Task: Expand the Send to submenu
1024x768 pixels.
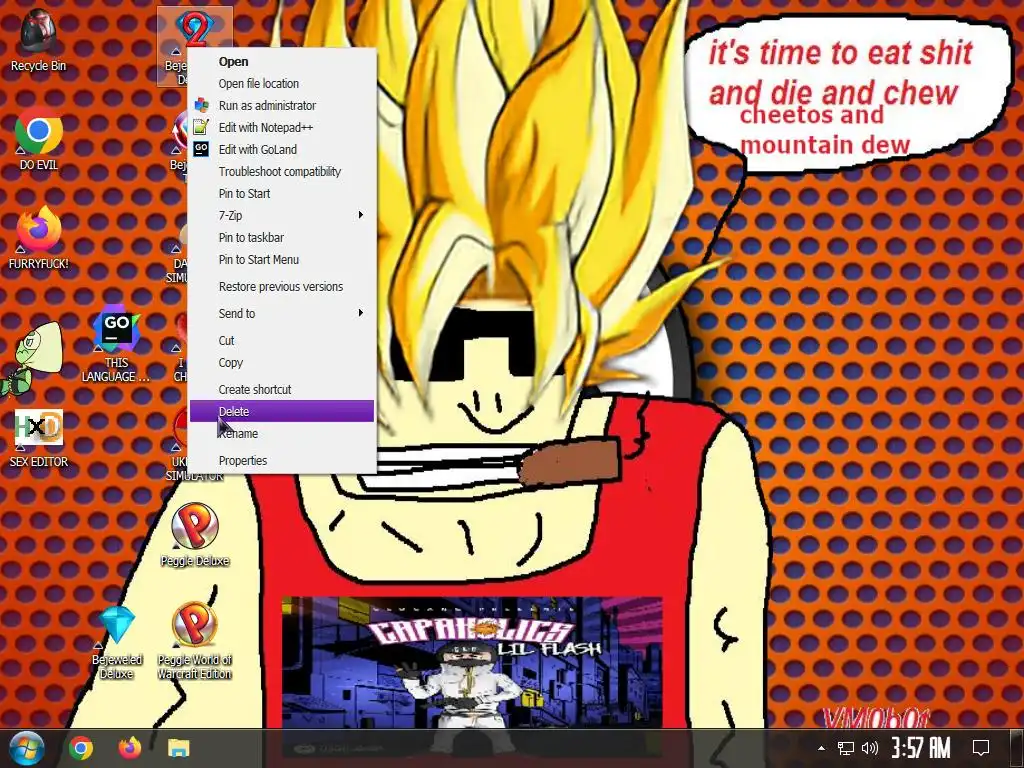Action: pos(281,313)
